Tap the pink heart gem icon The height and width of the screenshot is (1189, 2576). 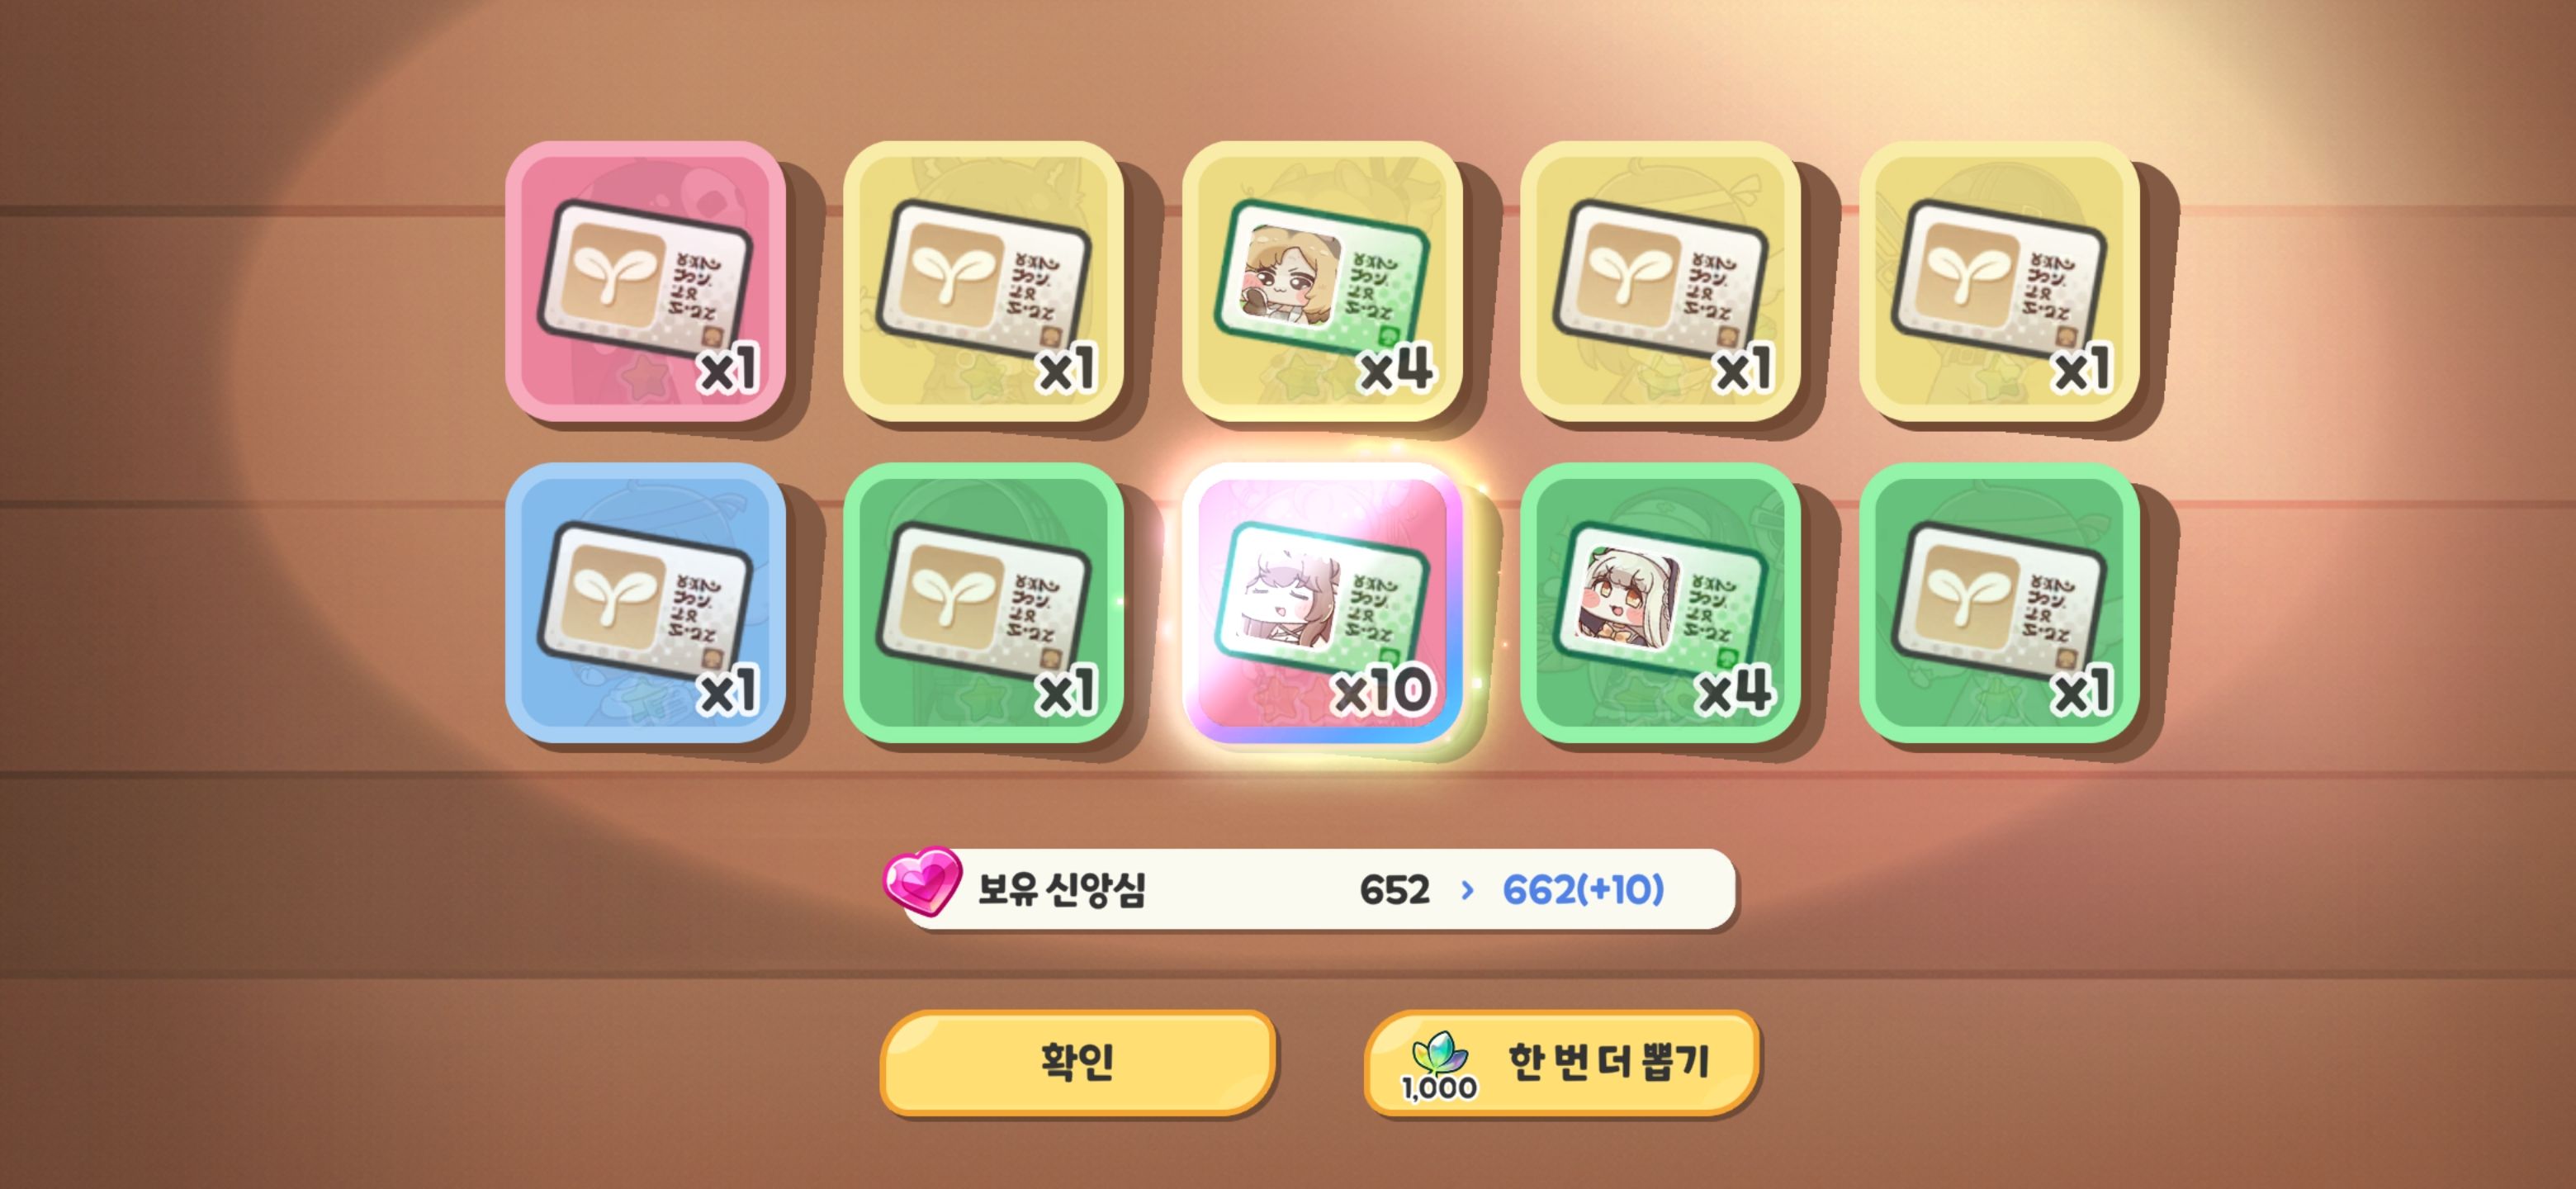(x=922, y=881)
